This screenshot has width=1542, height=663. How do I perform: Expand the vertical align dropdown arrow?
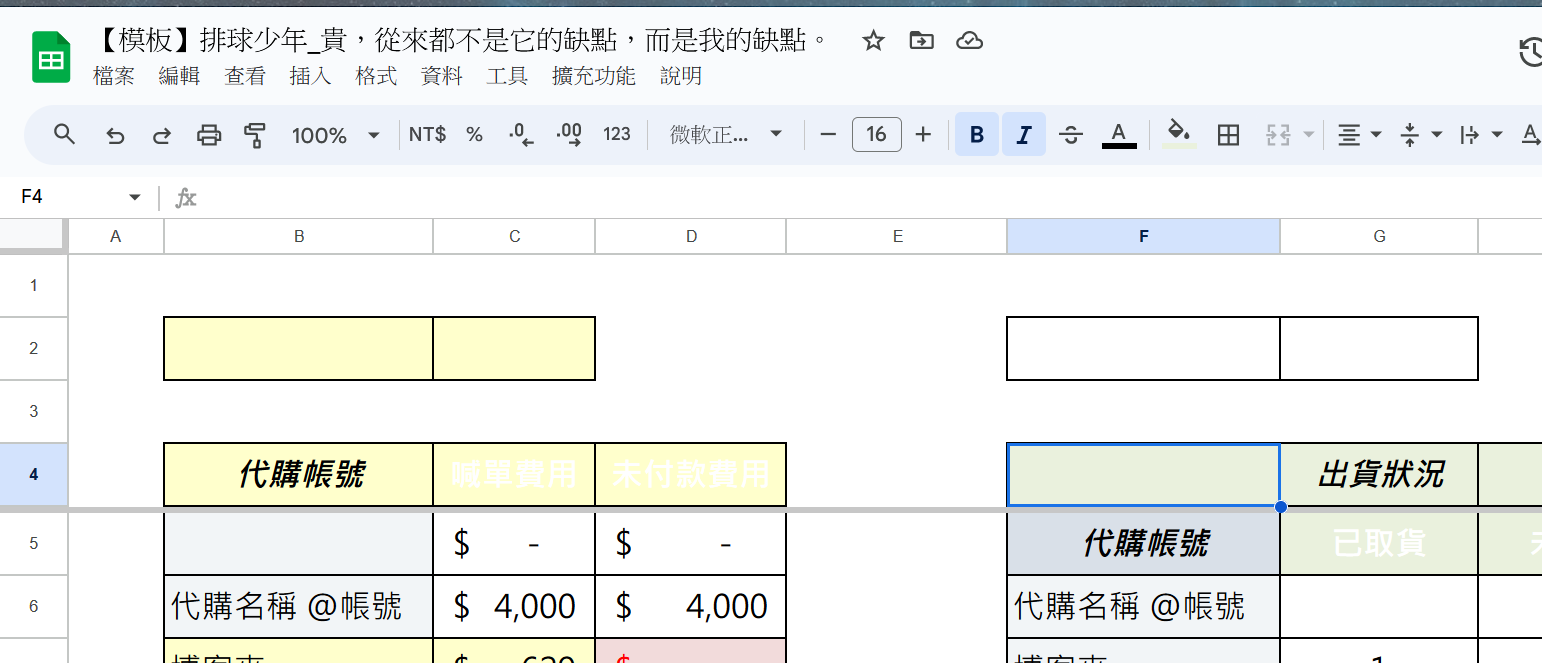pyautogui.click(x=1437, y=135)
